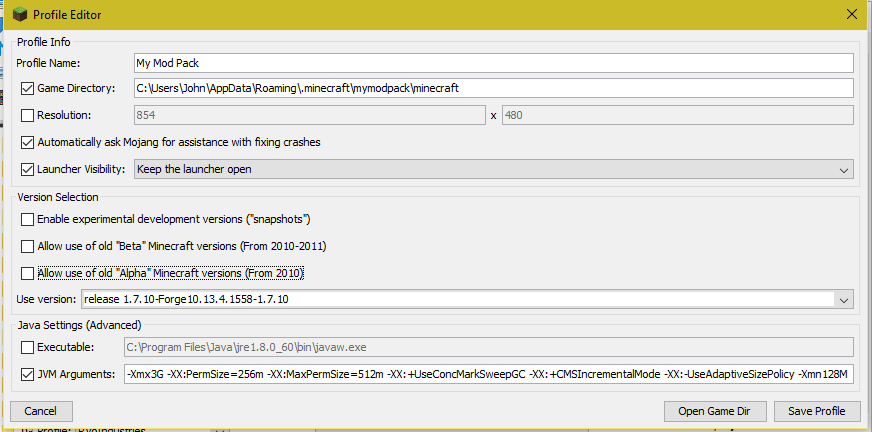Toggle automatic Mojang crash assistance checkbox
Image resolution: width=872 pixels, height=432 pixels.
[x=27, y=142]
